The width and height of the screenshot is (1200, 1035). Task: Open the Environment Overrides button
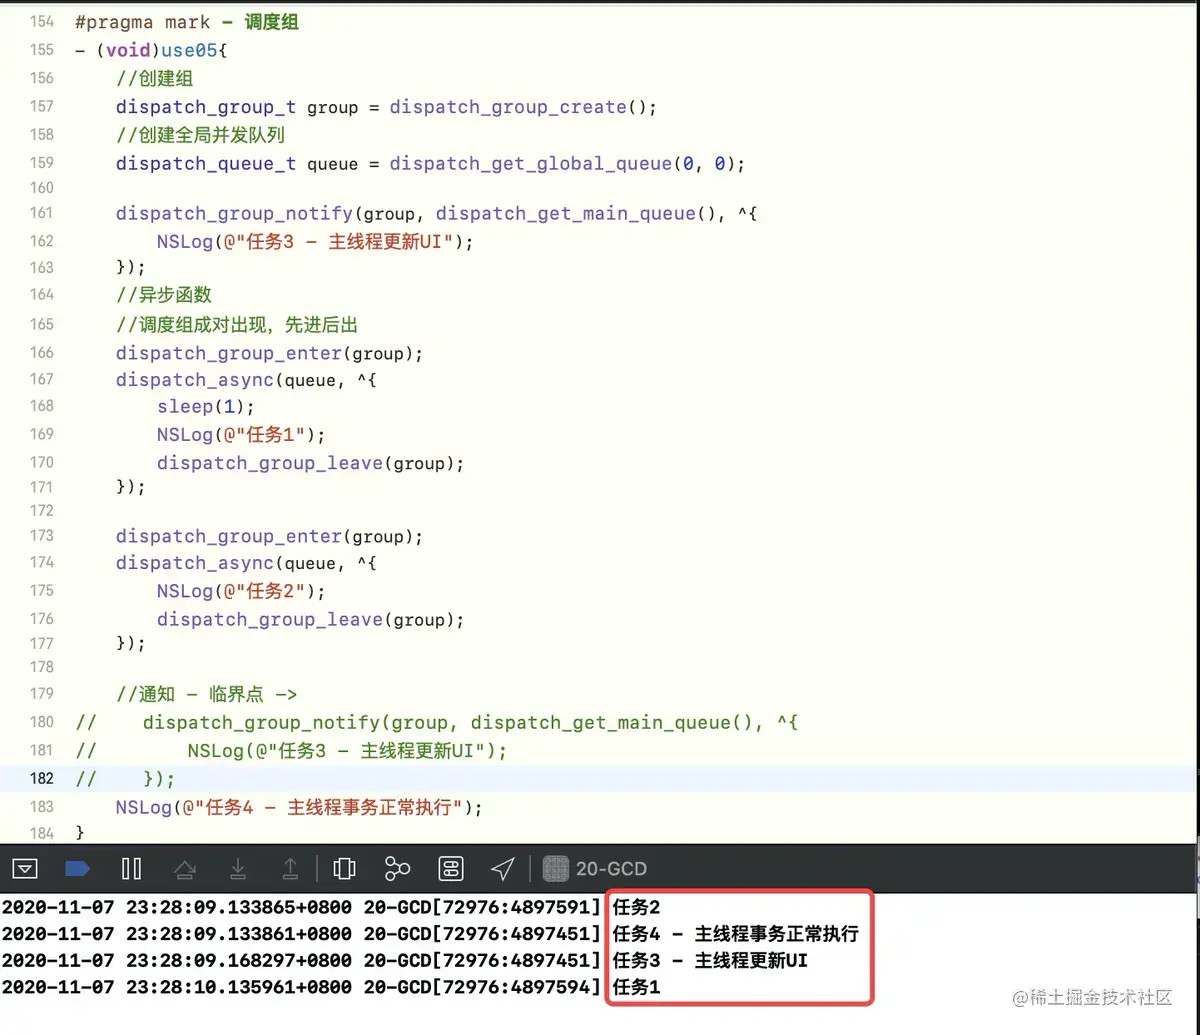[x=450, y=868]
